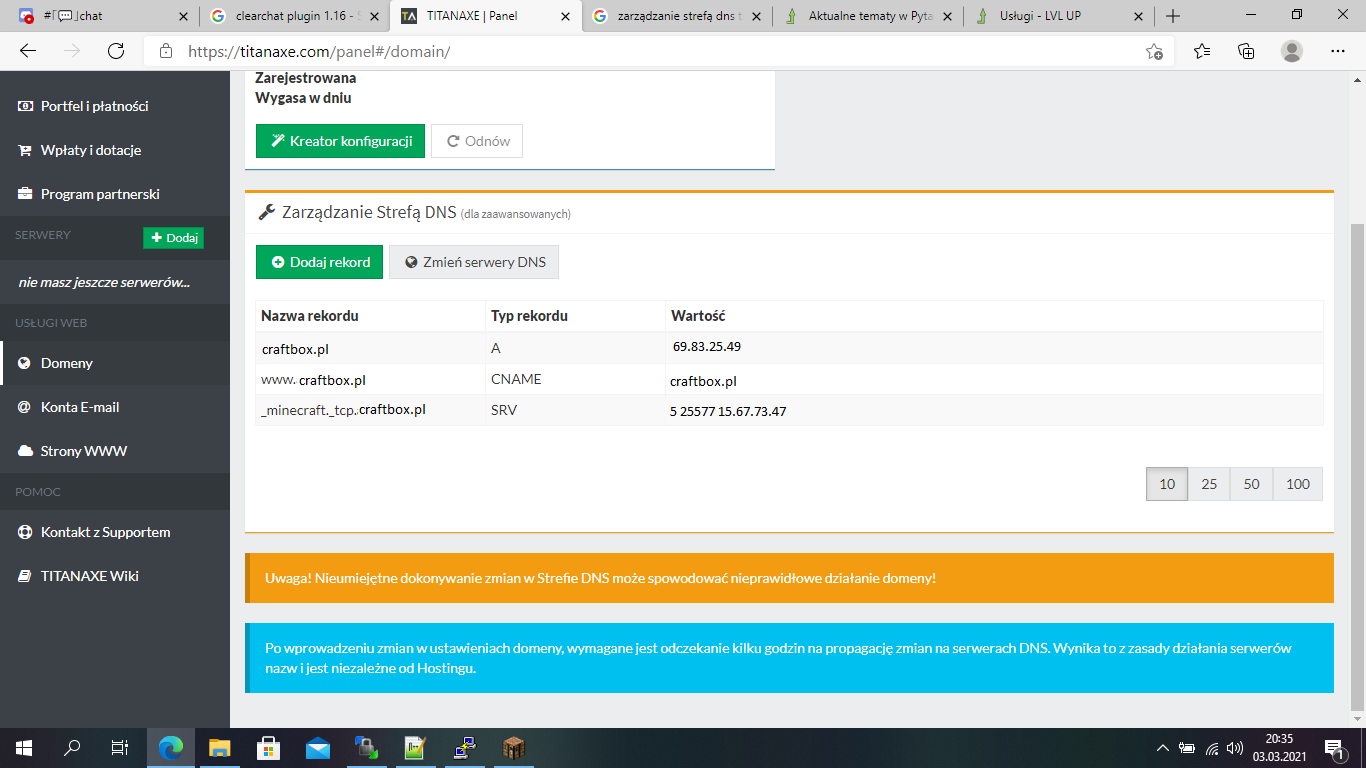Click the Dodaj rekord button
Screen dimensions: 1366x768
pos(319,262)
